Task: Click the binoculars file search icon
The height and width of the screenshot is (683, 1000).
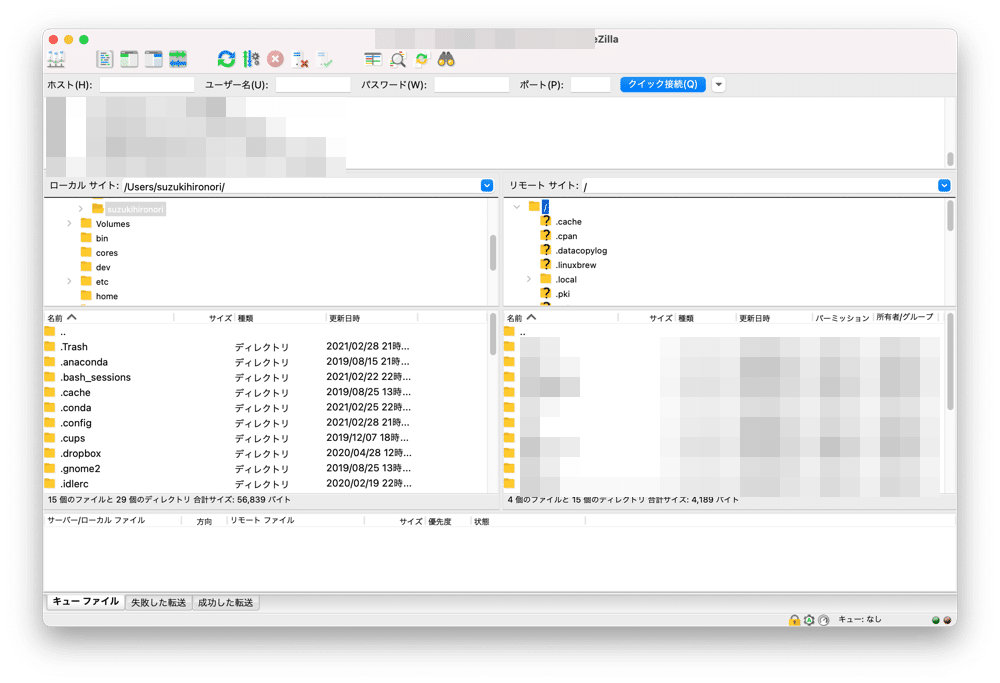Action: pos(446,59)
